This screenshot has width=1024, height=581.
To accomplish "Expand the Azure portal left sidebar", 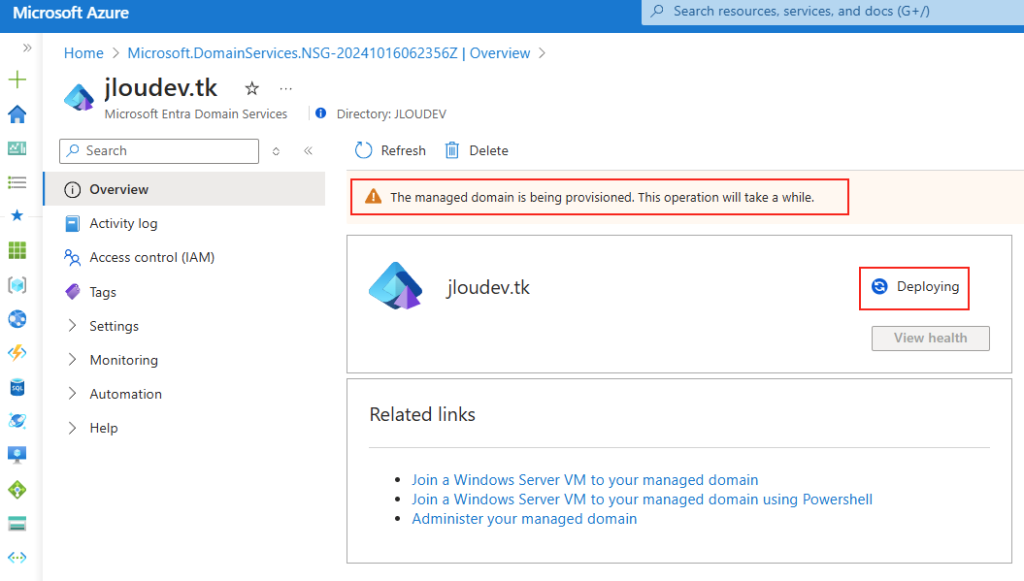I will click(x=27, y=48).
